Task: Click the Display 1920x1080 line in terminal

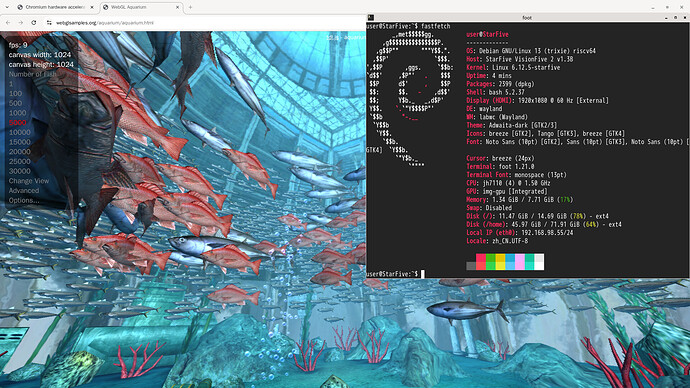Action: tap(538, 100)
